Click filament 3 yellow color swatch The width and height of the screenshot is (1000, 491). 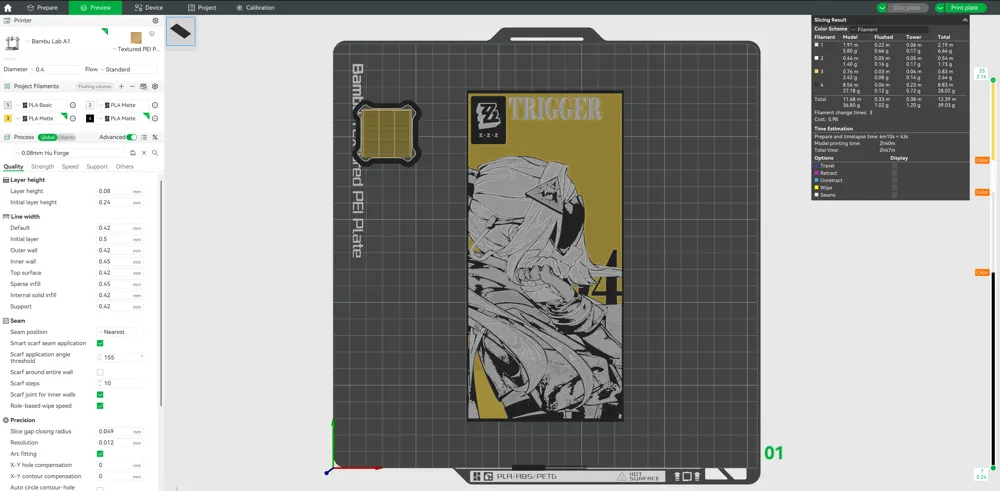tap(8, 119)
